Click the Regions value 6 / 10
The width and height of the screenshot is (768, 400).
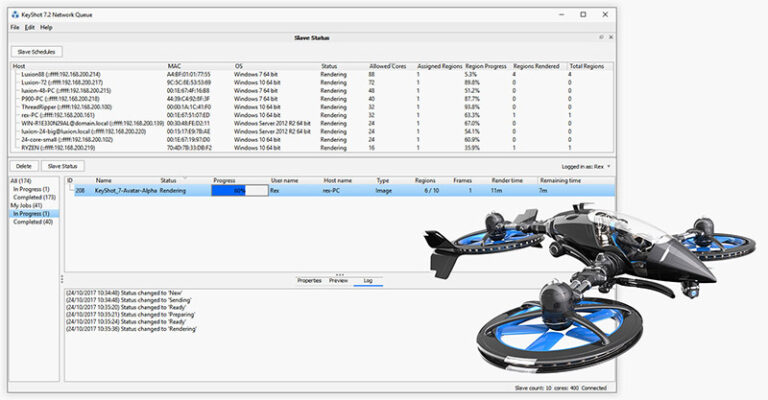pos(432,191)
